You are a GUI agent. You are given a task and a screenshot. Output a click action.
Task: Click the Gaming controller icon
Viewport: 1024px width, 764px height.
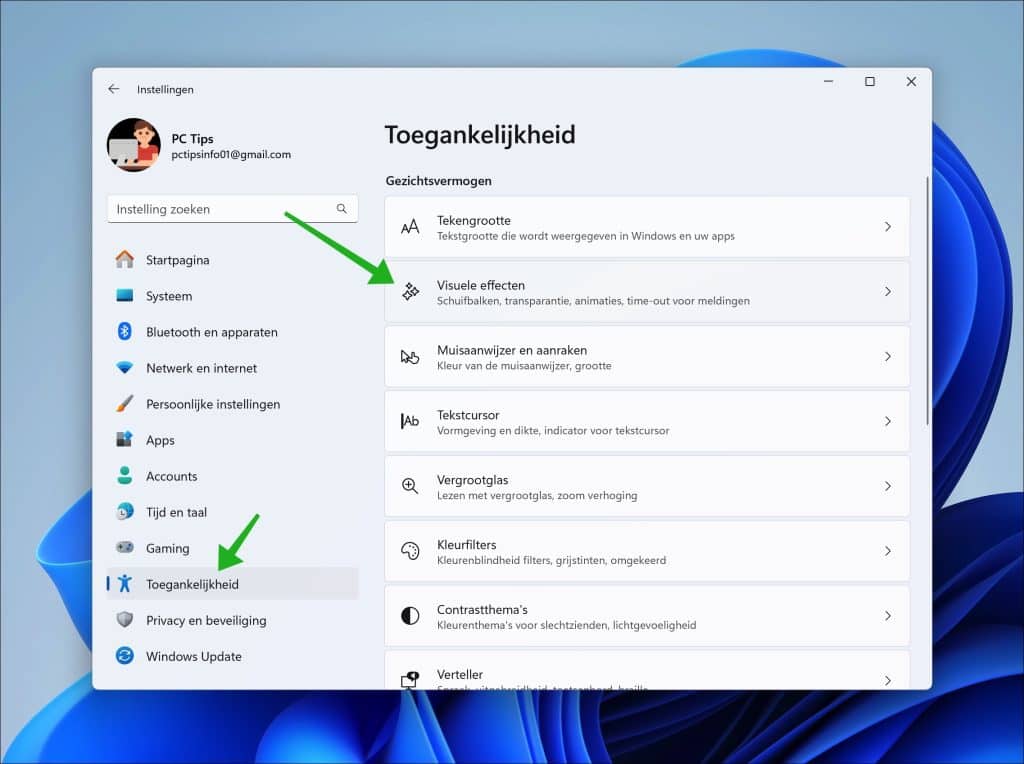coord(125,547)
